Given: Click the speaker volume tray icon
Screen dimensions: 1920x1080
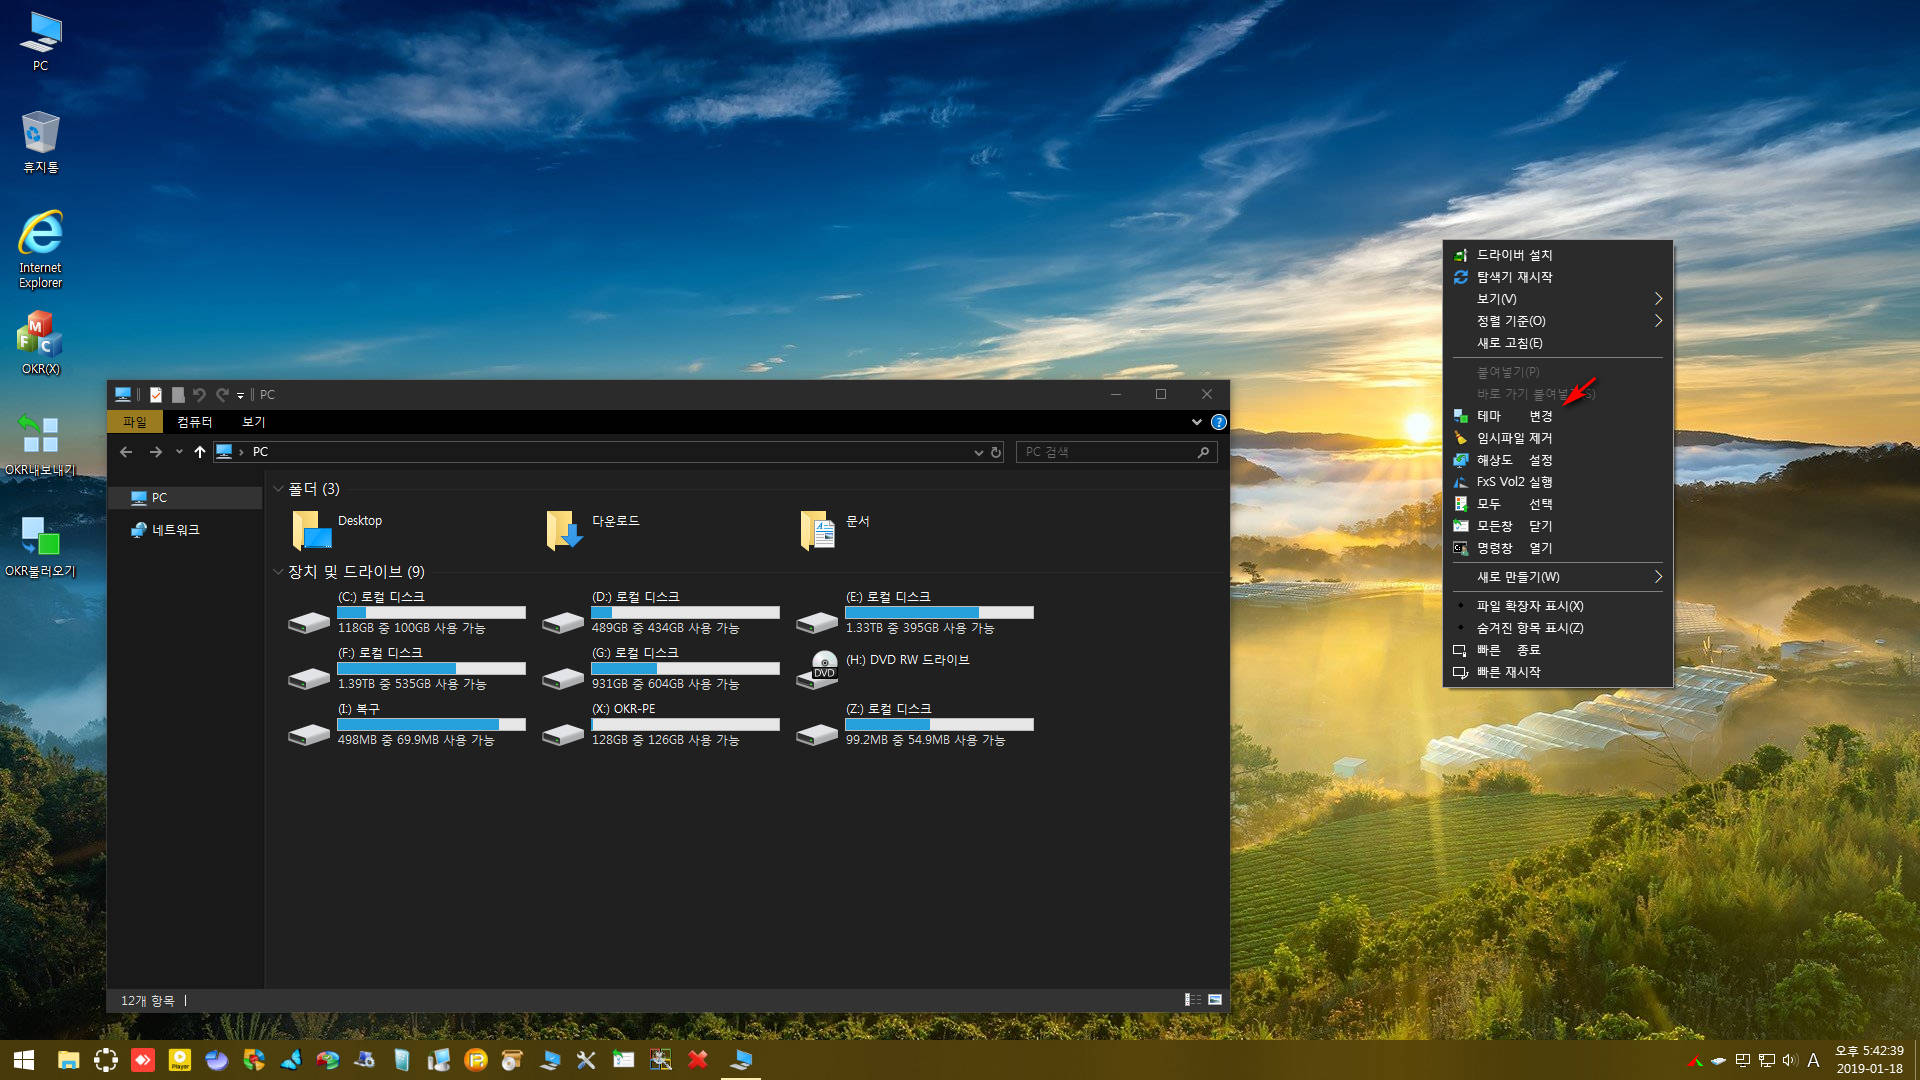Looking at the screenshot, I should (x=1789, y=1060).
